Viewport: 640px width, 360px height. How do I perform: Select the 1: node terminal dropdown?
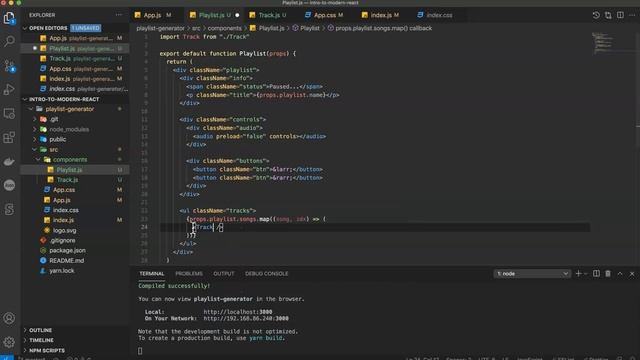point(532,273)
